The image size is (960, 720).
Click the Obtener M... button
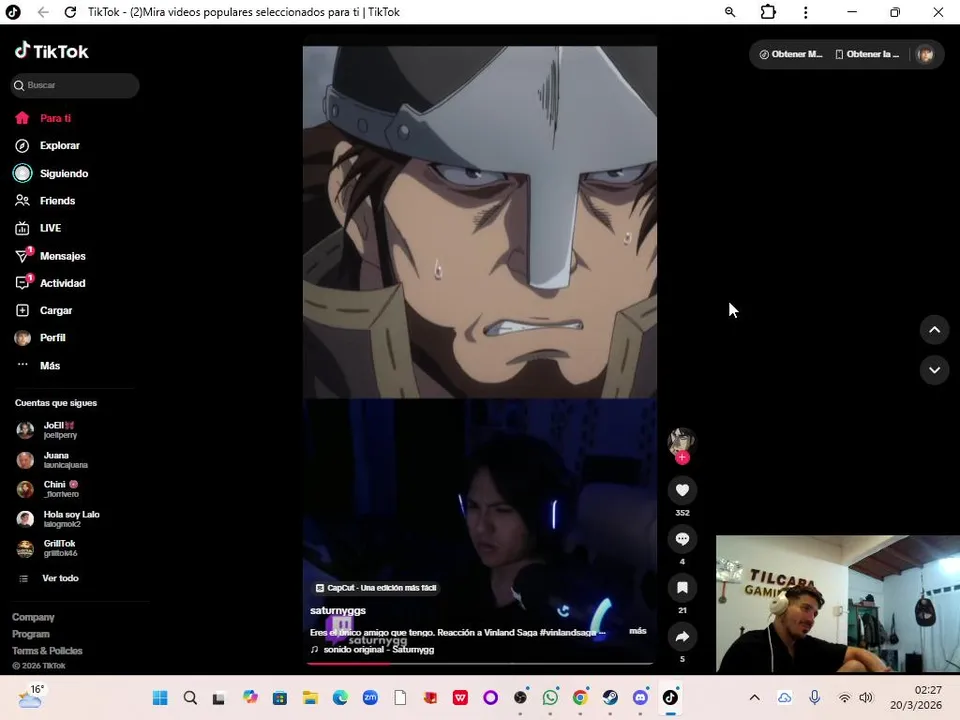791,54
